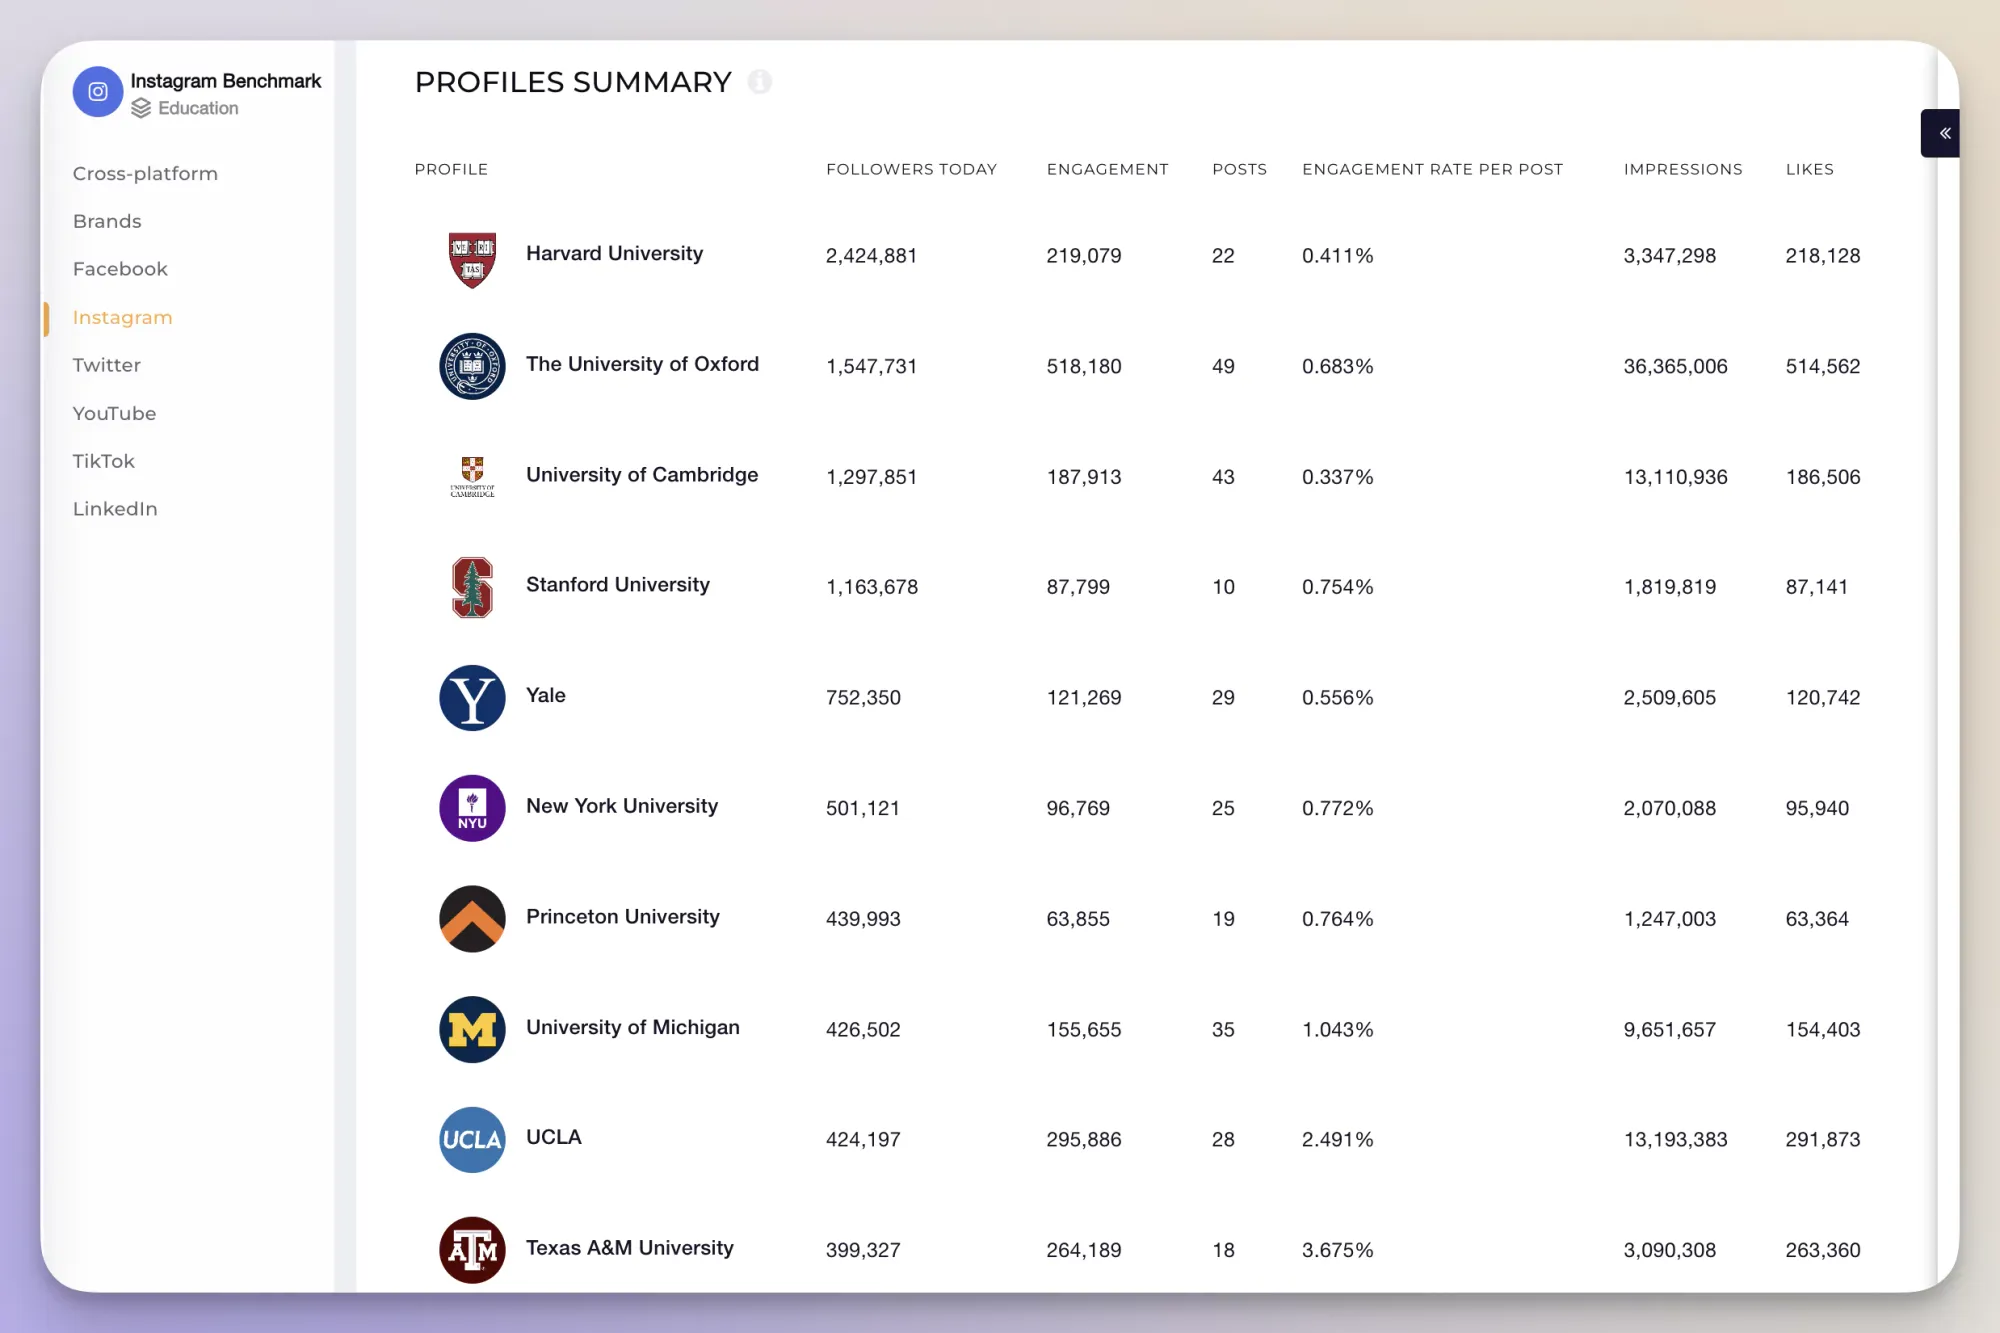Click UCLA's engagement value 295,886
Screen dimensions: 2000x1333
pos(1084,1140)
